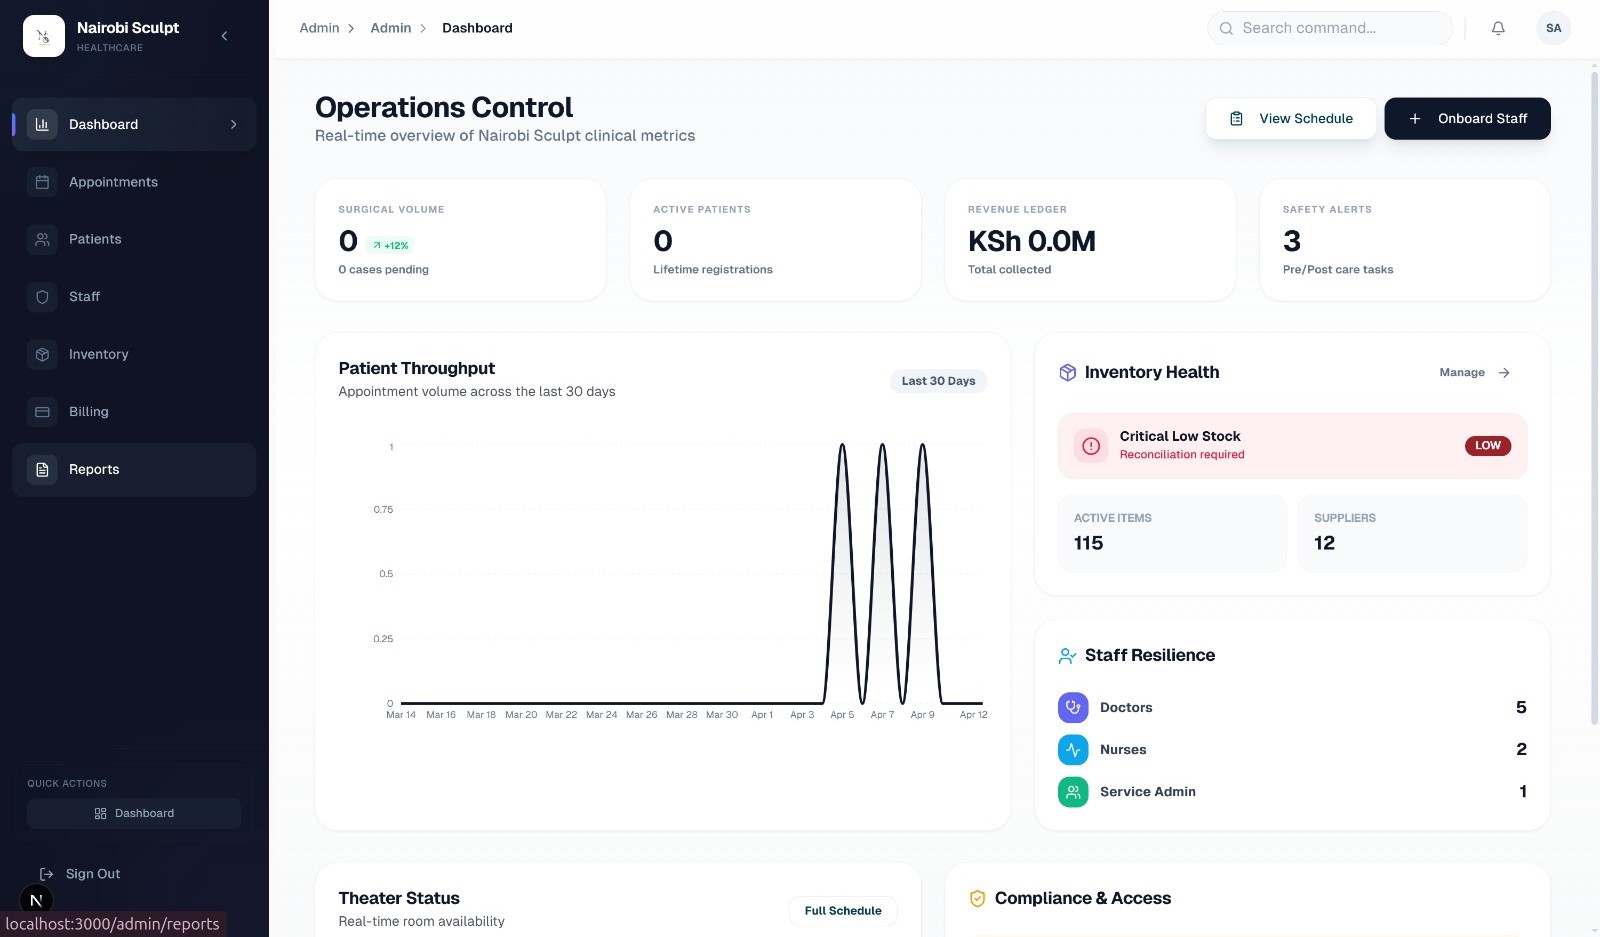
Task: Select the Patients sidebar icon
Action: point(42,239)
